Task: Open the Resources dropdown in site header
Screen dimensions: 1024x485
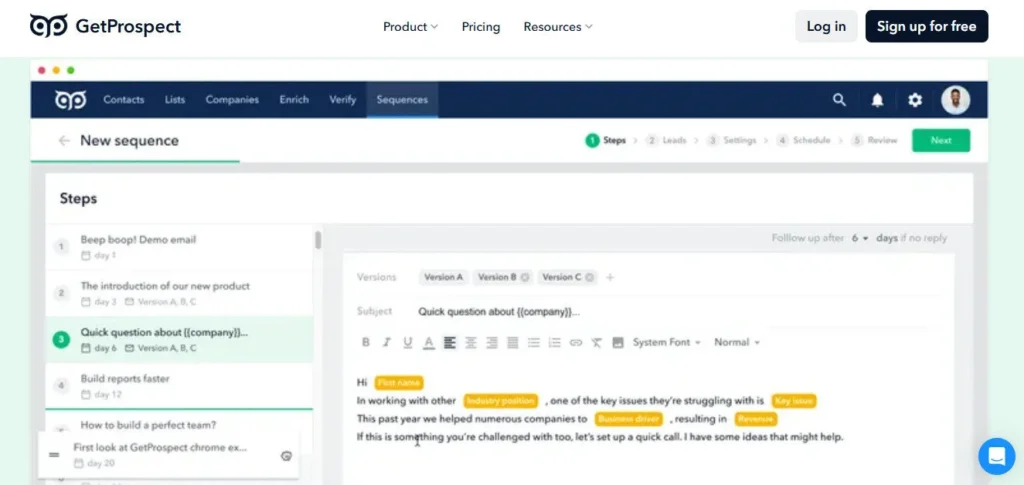Action: (x=558, y=27)
